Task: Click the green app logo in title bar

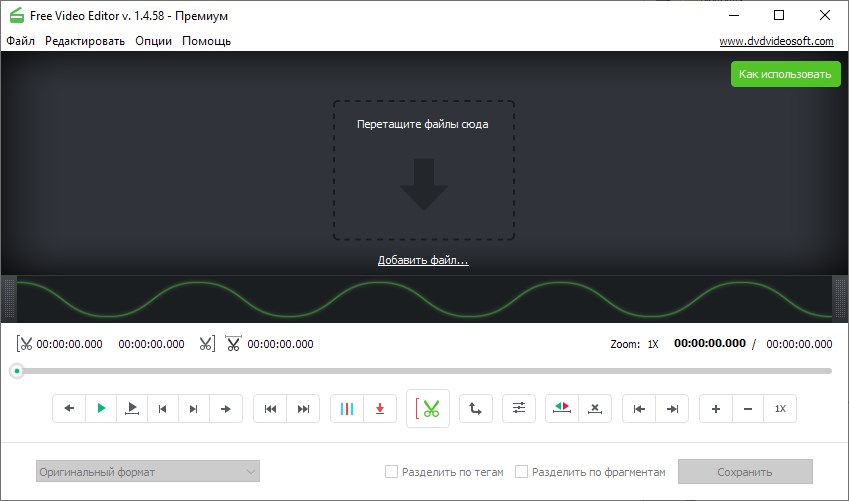Action: click(x=17, y=16)
